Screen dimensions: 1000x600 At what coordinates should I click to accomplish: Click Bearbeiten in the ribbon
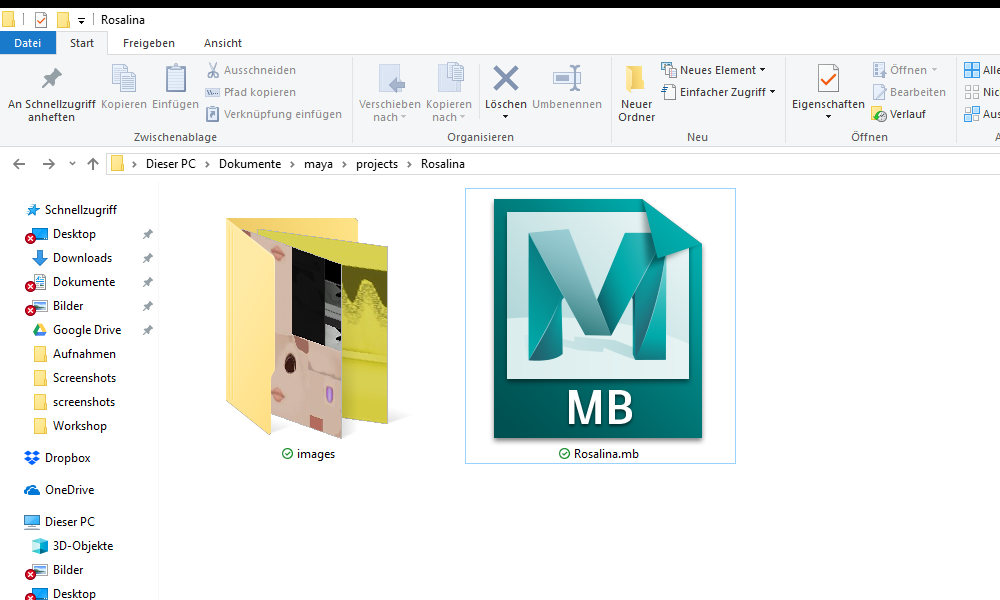coord(909,92)
